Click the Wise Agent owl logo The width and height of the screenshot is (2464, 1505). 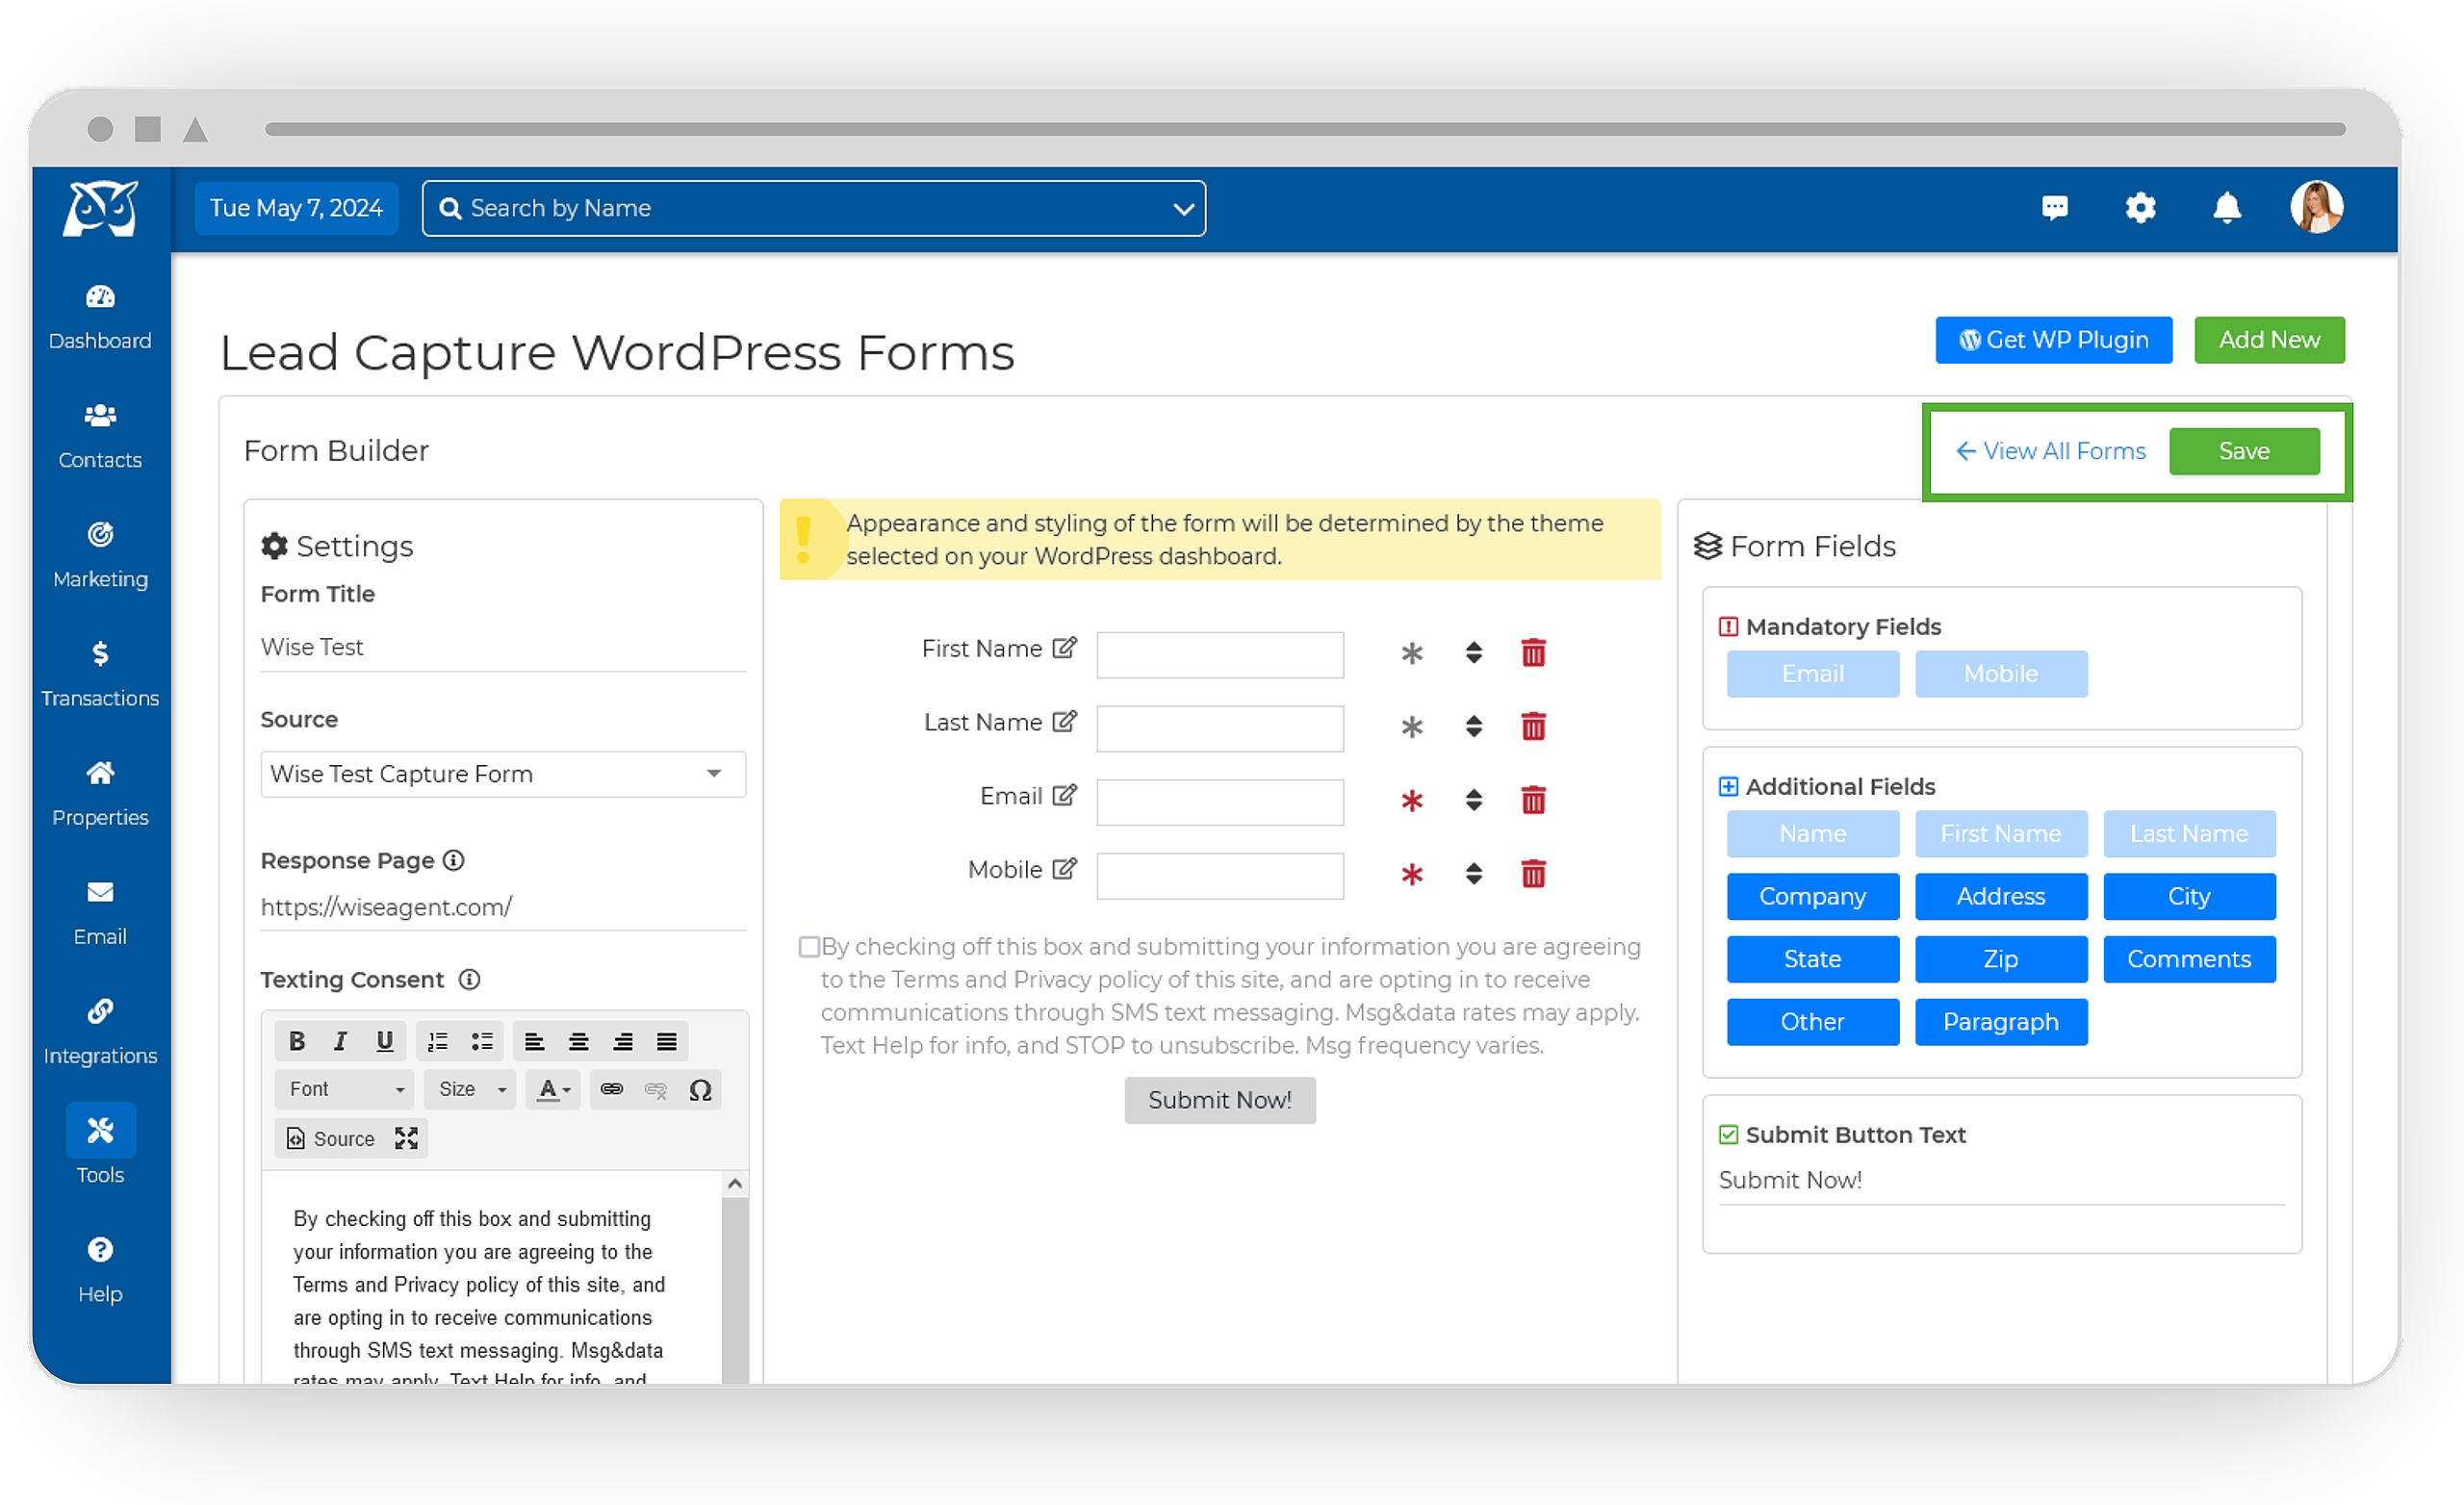tap(100, 208)
